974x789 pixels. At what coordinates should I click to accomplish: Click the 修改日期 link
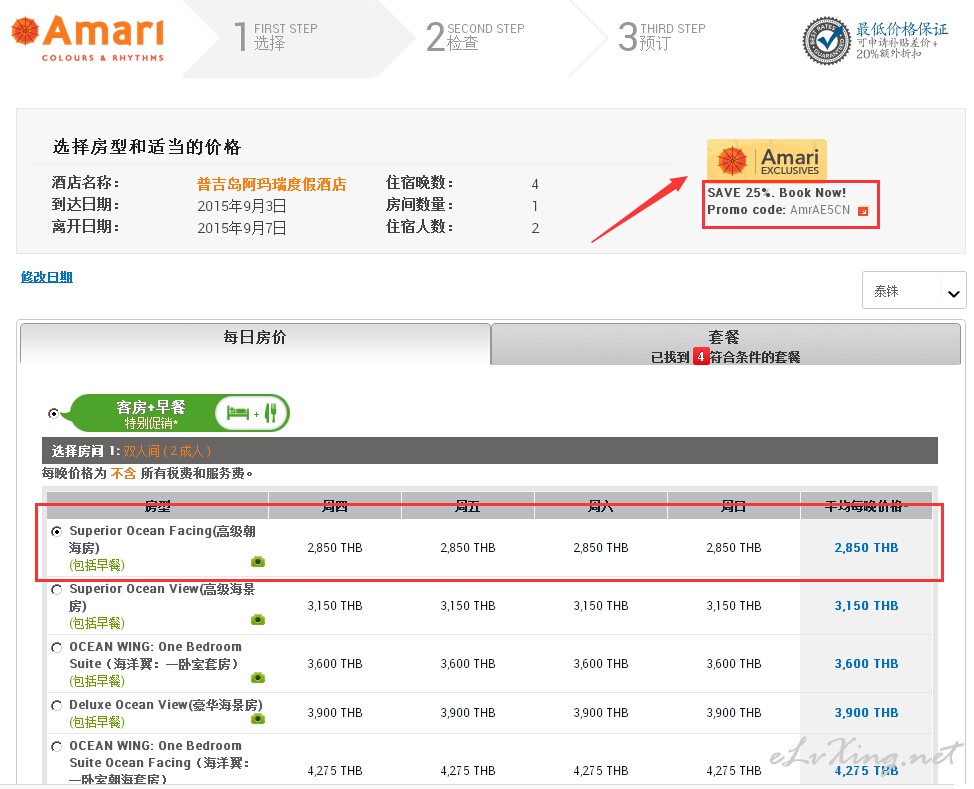(47, 277)
